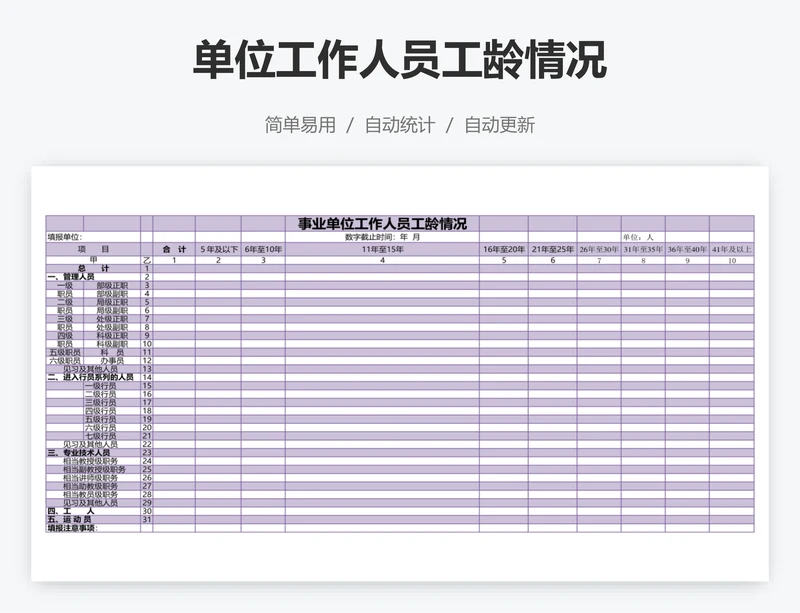Click the 六级职员 label
The width and height of the screenshot is (800, 613).
[65, 360]
